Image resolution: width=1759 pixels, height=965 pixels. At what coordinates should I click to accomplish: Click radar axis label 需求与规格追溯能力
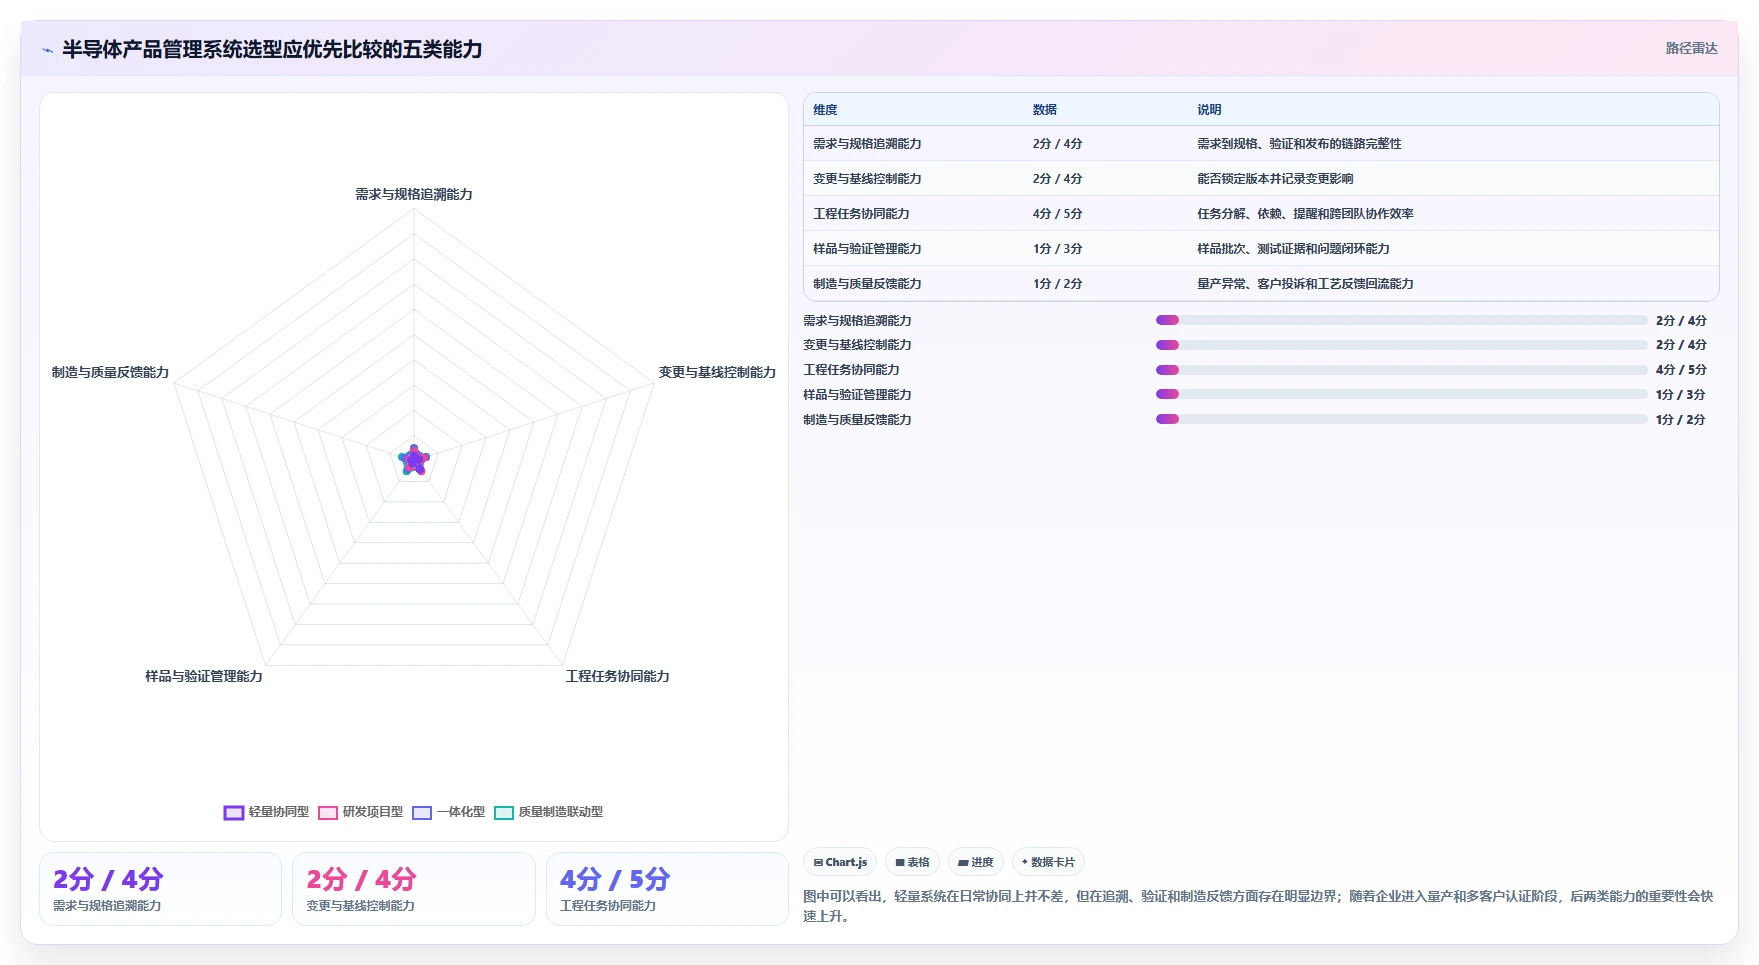(414, 194)
